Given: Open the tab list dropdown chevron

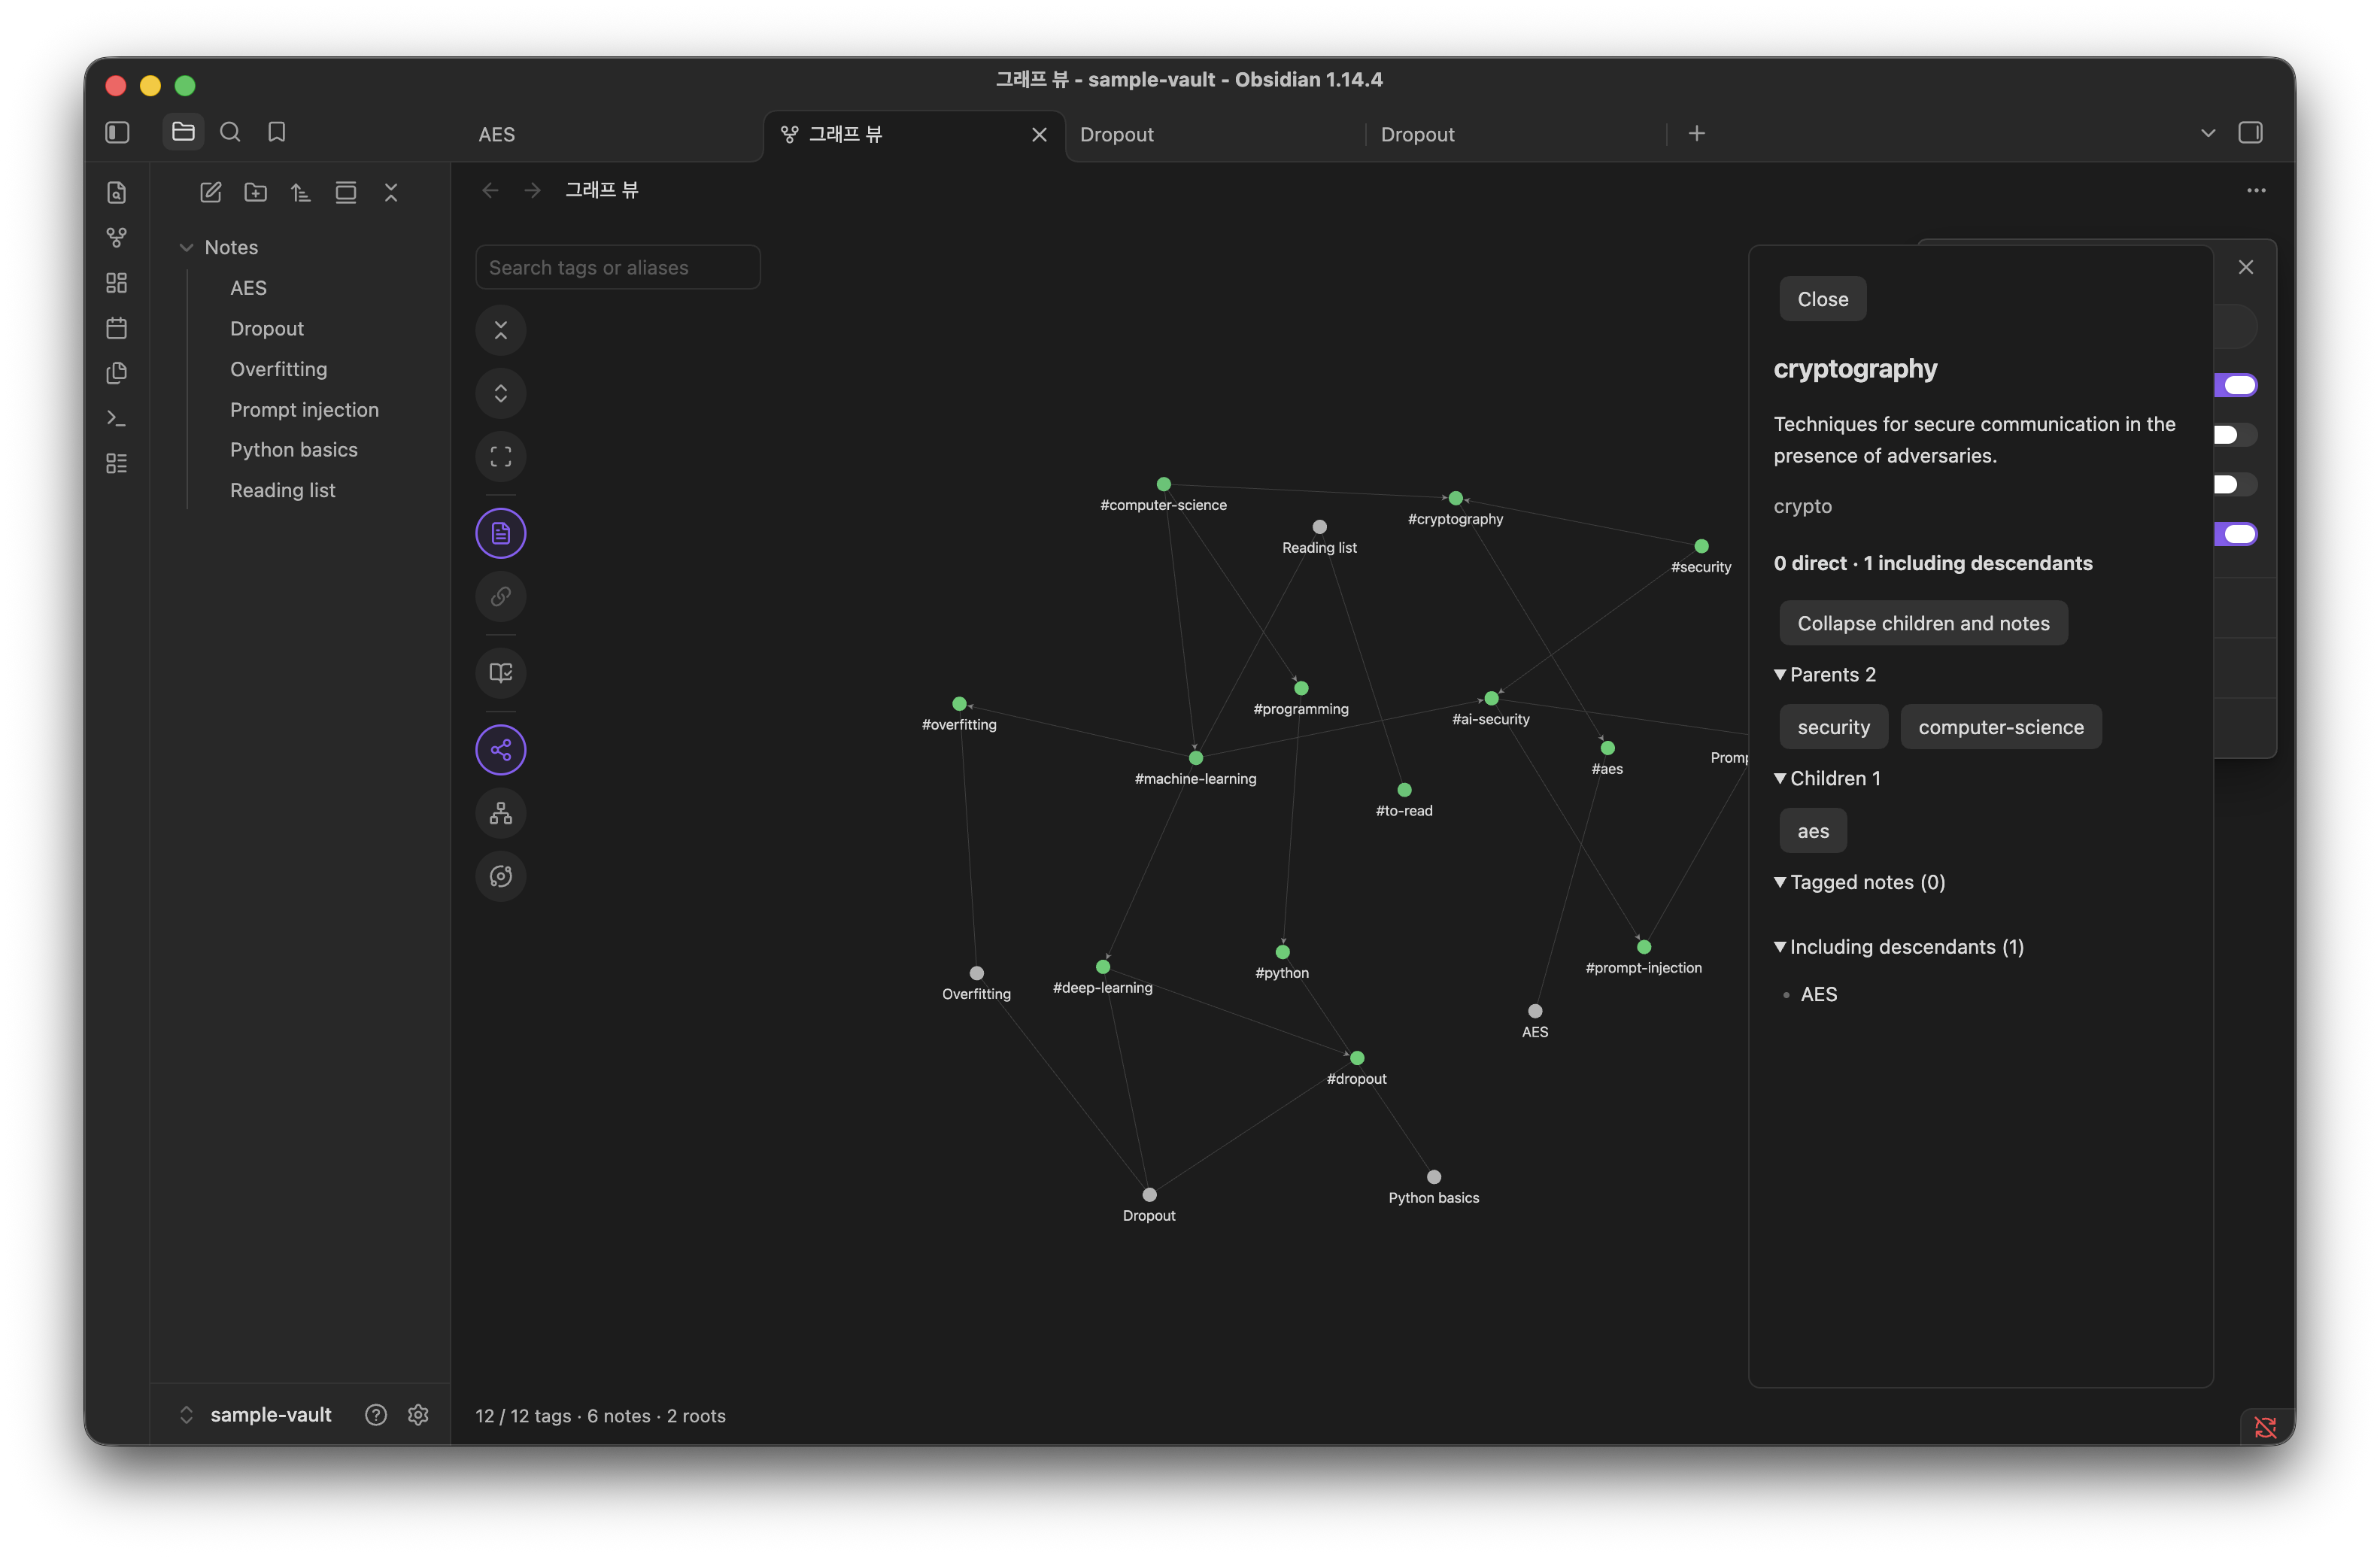Looking at the screenshot, I should 2208,133.
